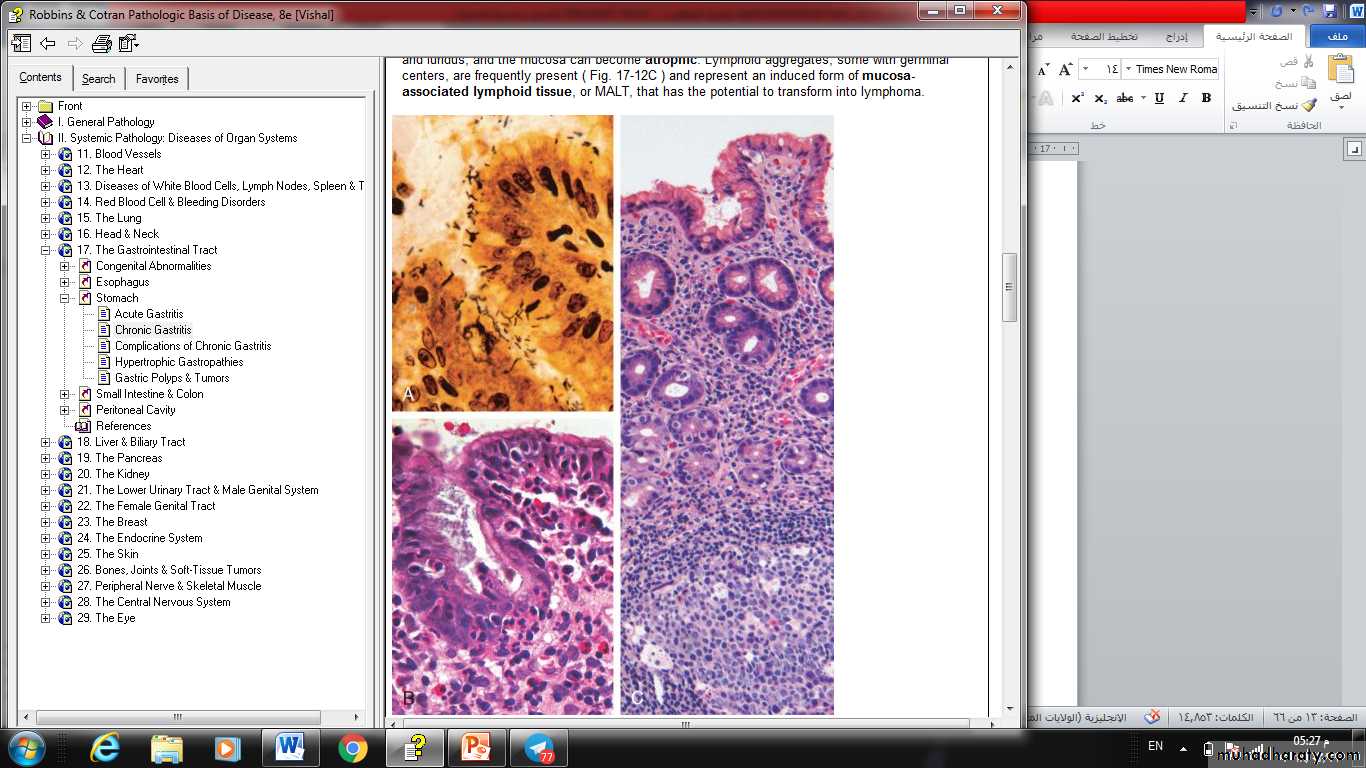Toggle Bold formatting in Word

(x=1206, y=98)
